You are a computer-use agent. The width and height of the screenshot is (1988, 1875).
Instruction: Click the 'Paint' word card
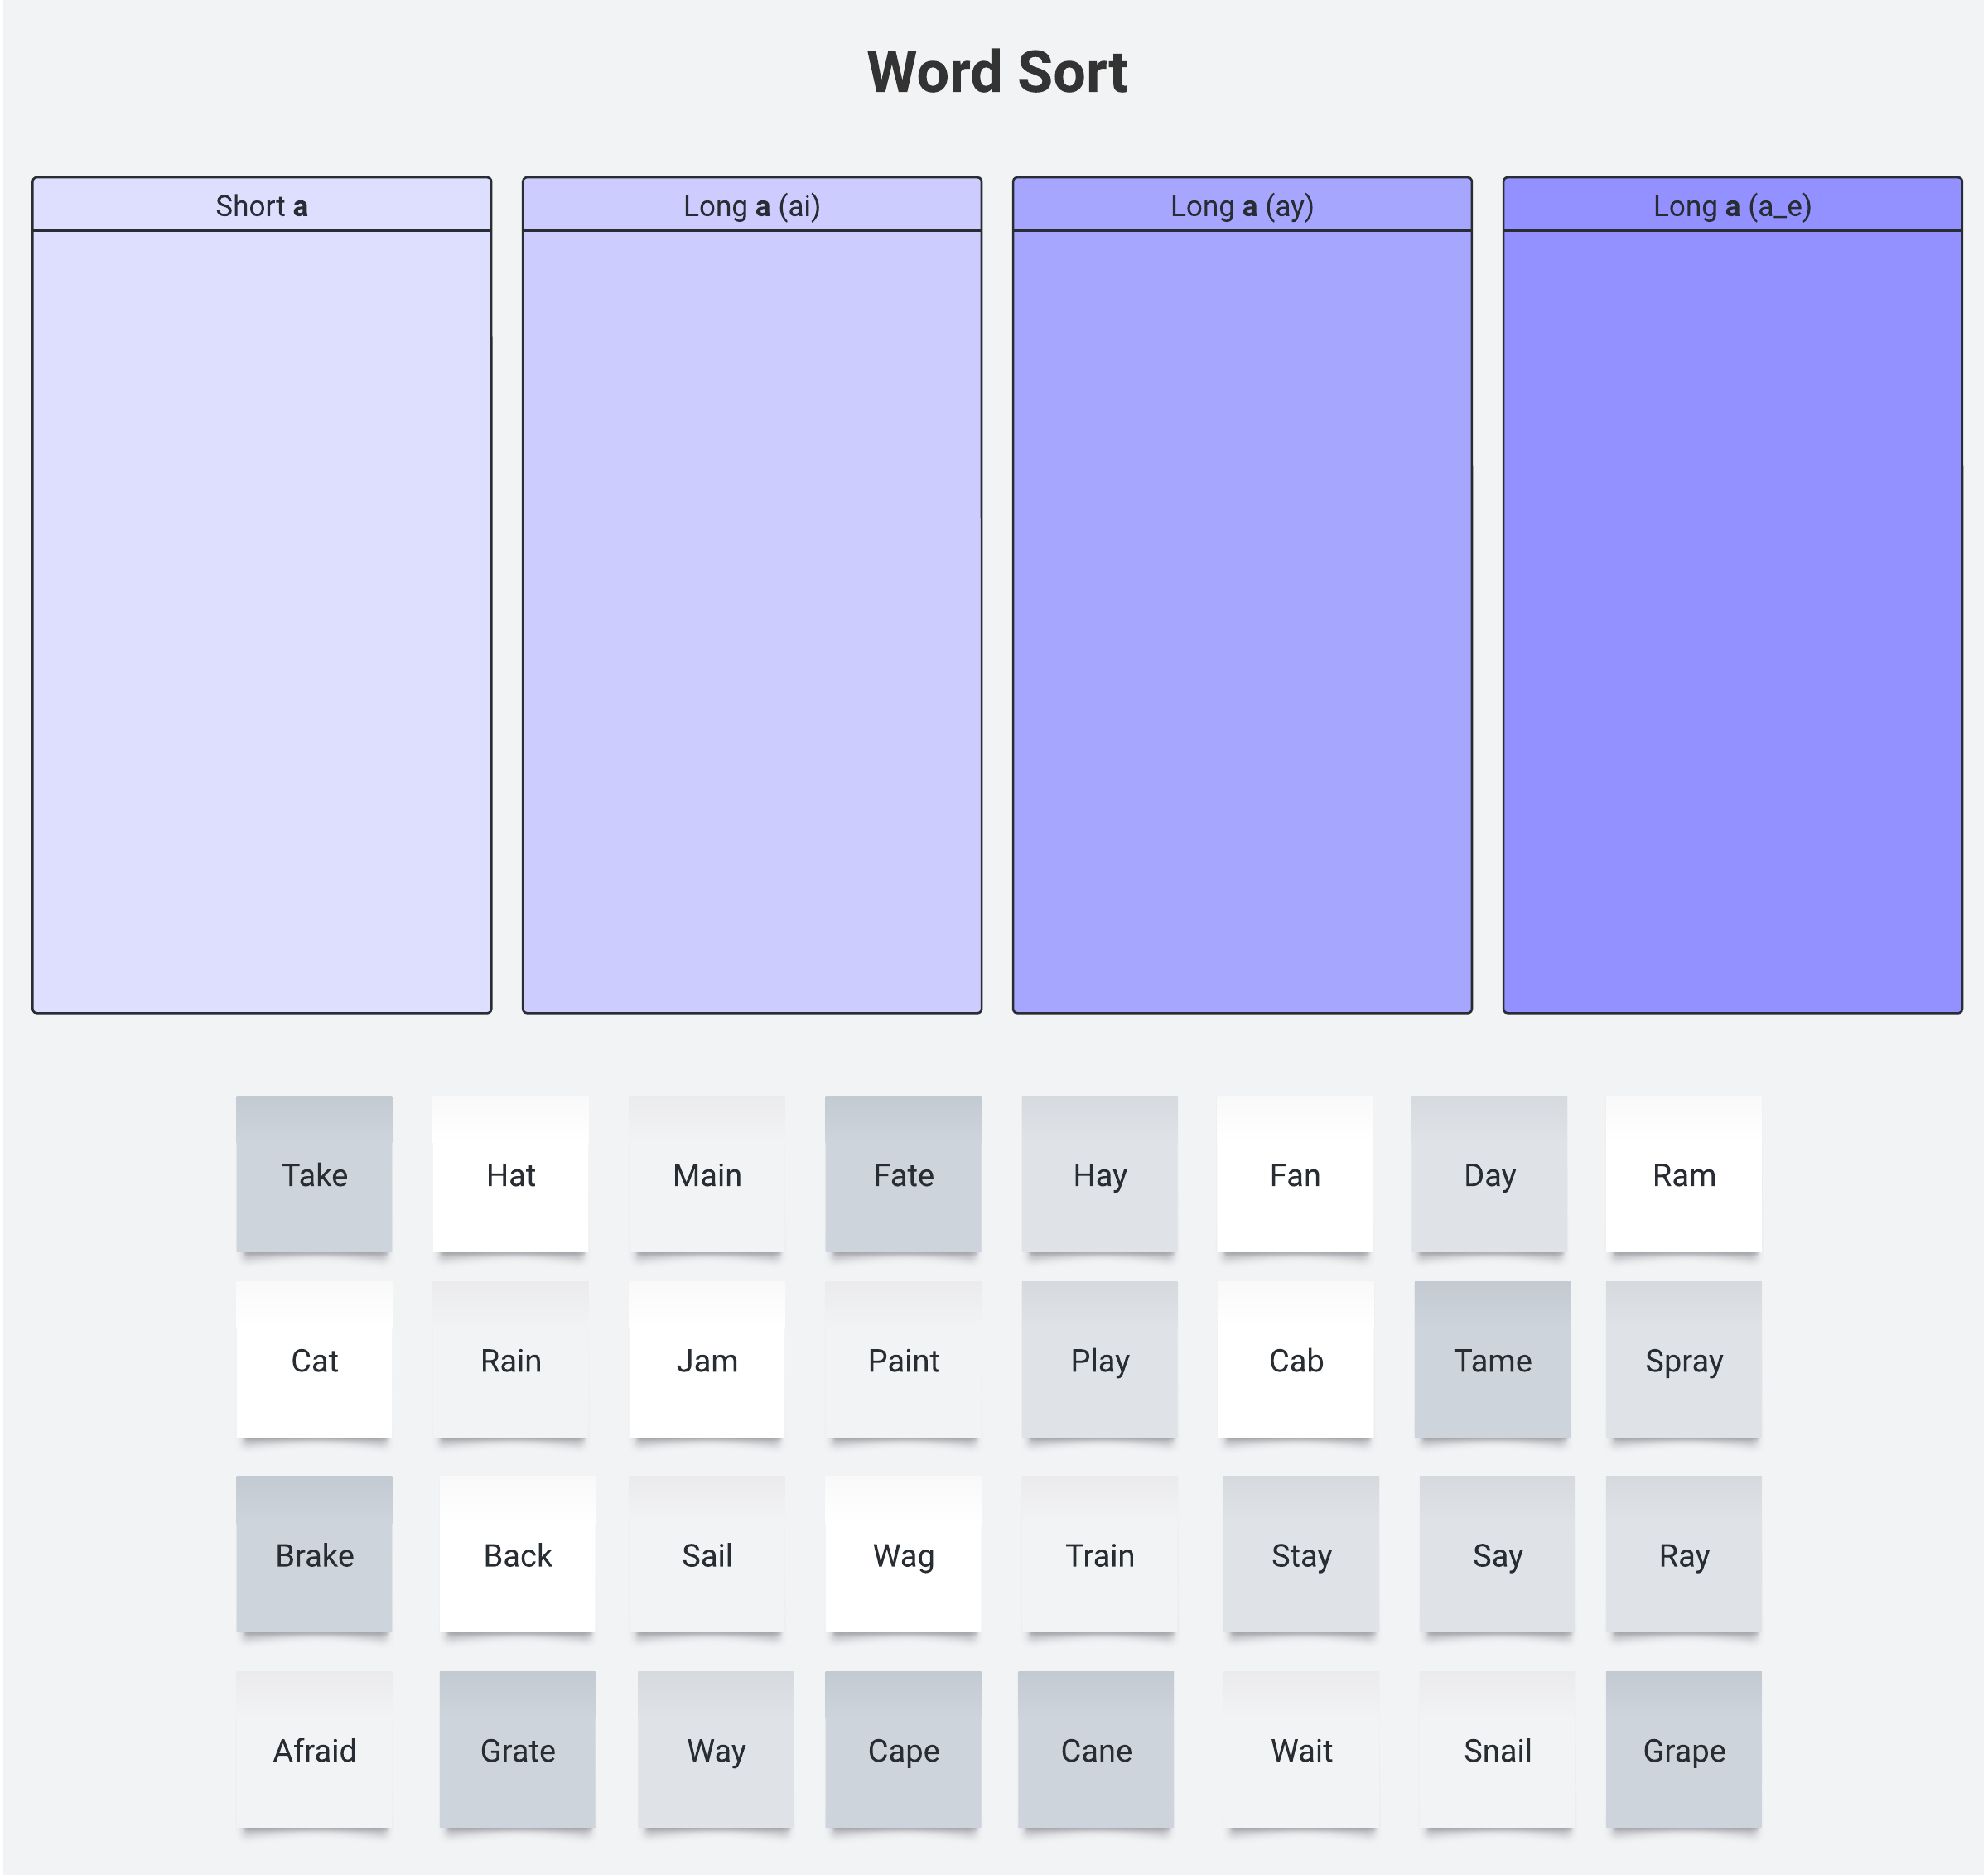pos(903,1360)
